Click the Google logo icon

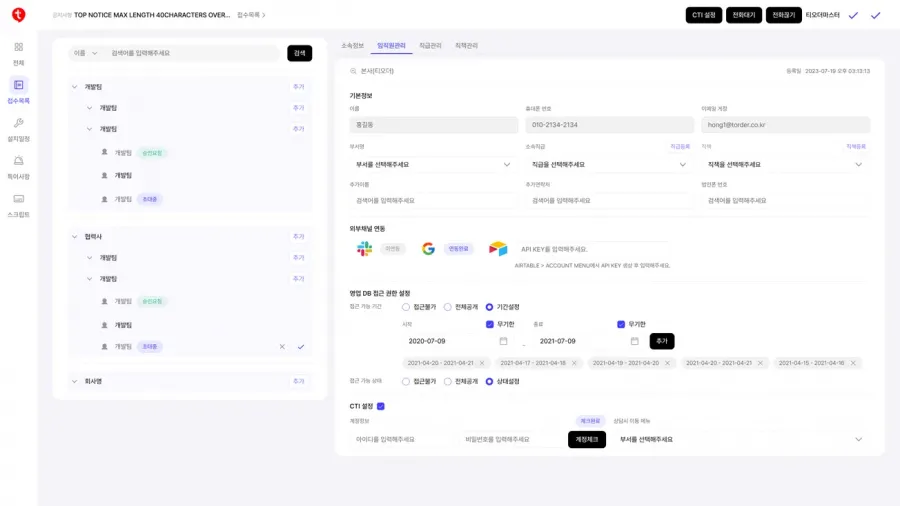click(x=428, y=248)
